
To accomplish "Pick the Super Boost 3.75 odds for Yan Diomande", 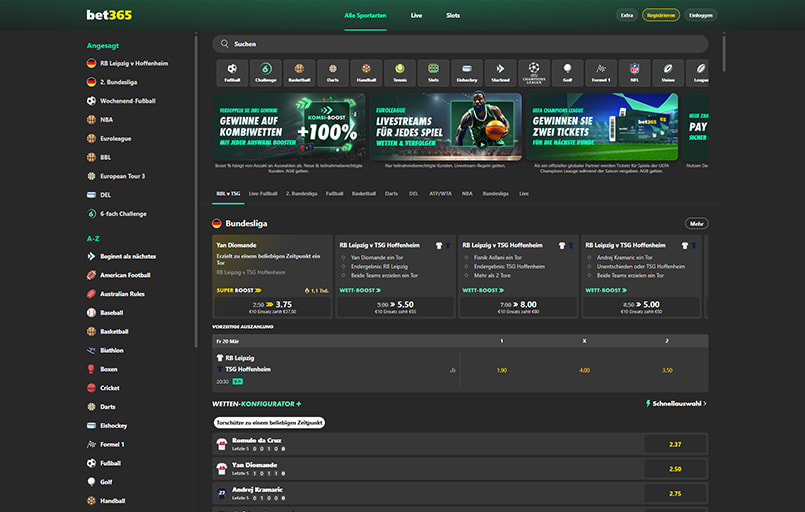I will [273, 307].
